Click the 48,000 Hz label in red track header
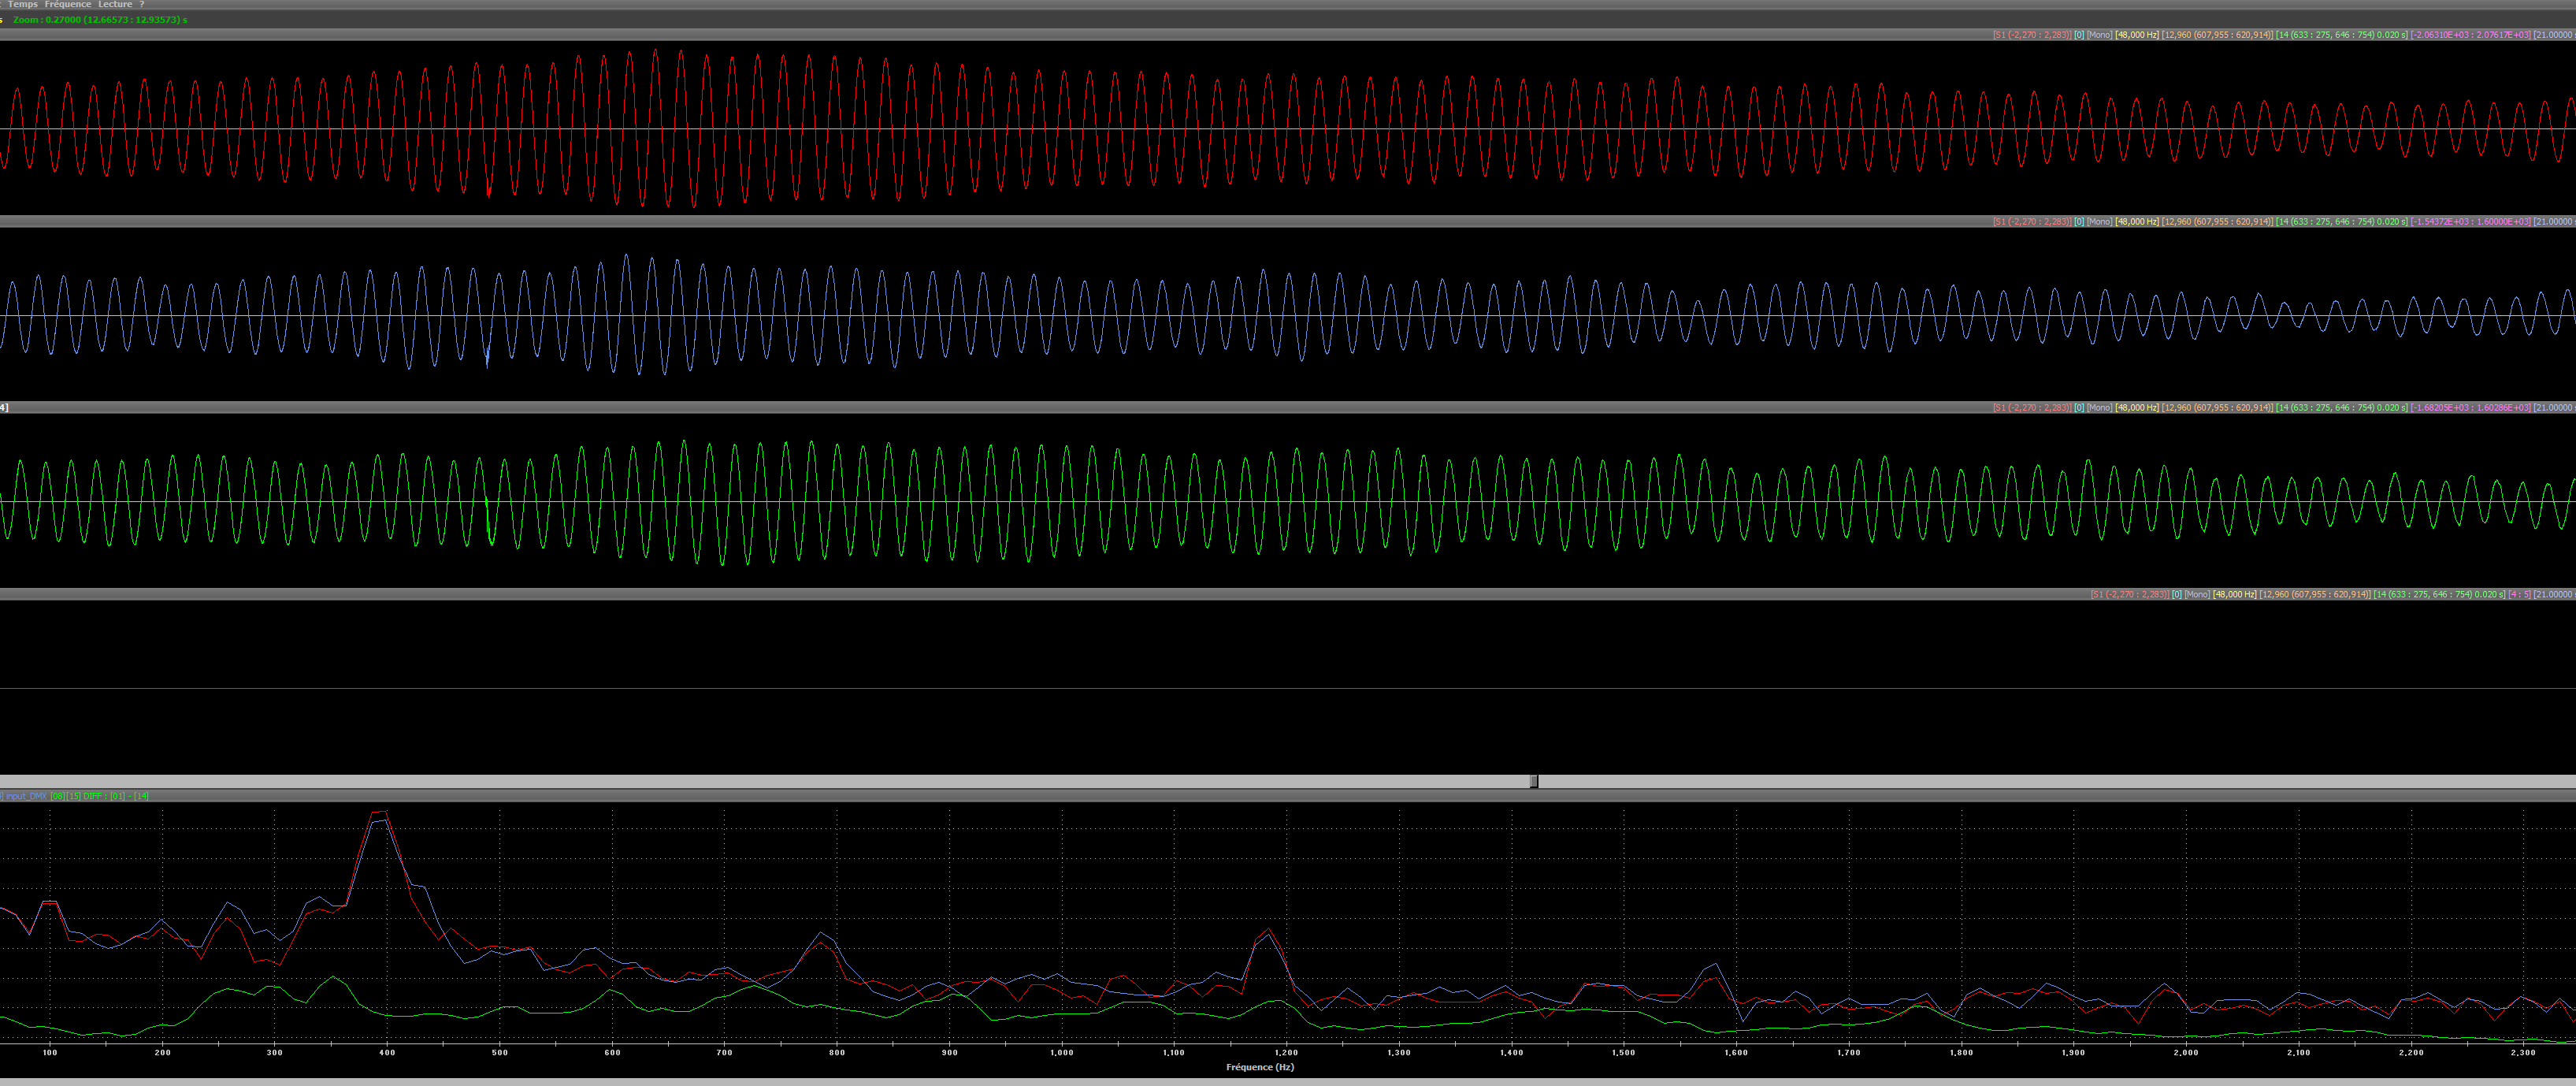The width and height of the screenshot is (2576, 1086). [x=2137, y=35]
